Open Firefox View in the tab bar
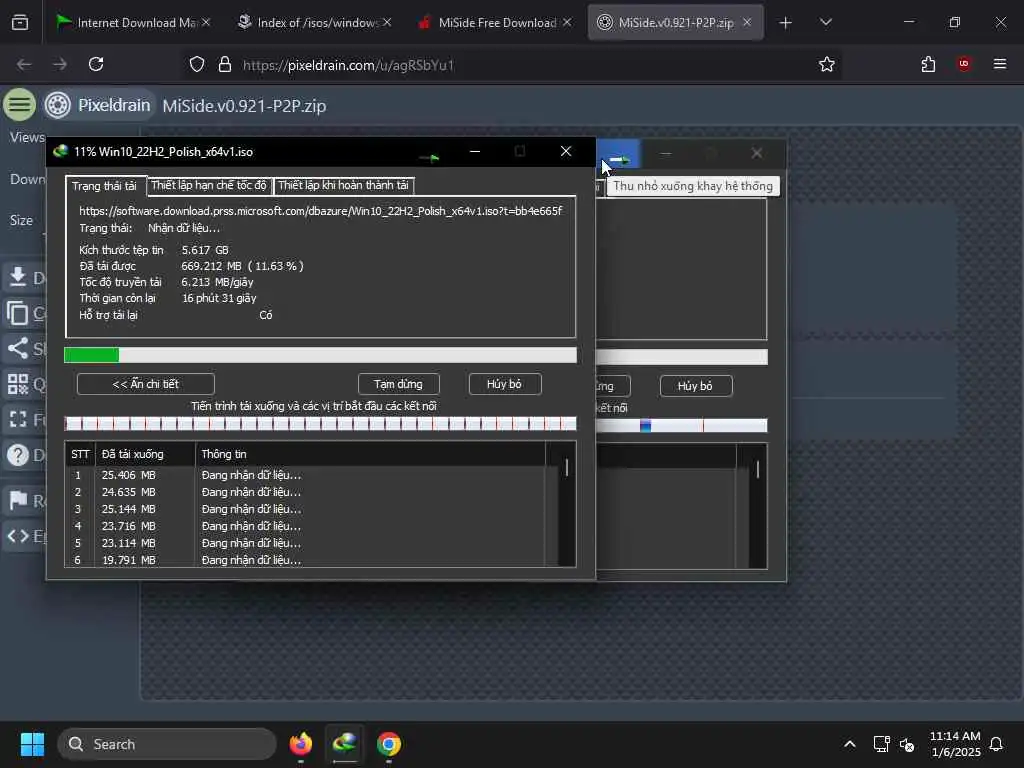 pos(20,23)
